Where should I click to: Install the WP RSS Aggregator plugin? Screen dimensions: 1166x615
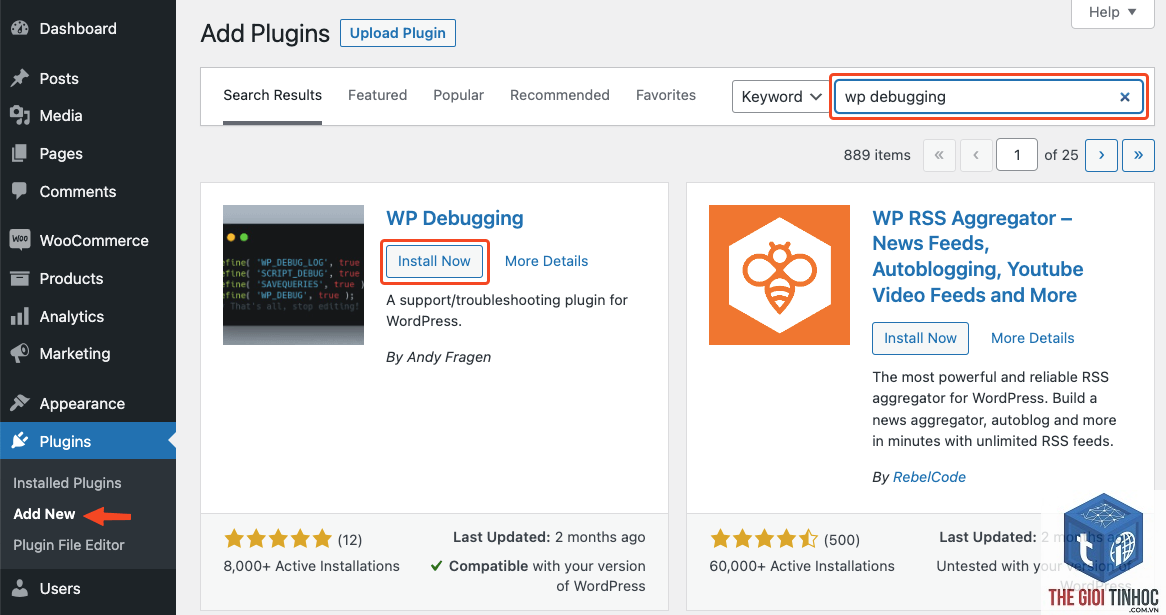[x=920, y=338]
